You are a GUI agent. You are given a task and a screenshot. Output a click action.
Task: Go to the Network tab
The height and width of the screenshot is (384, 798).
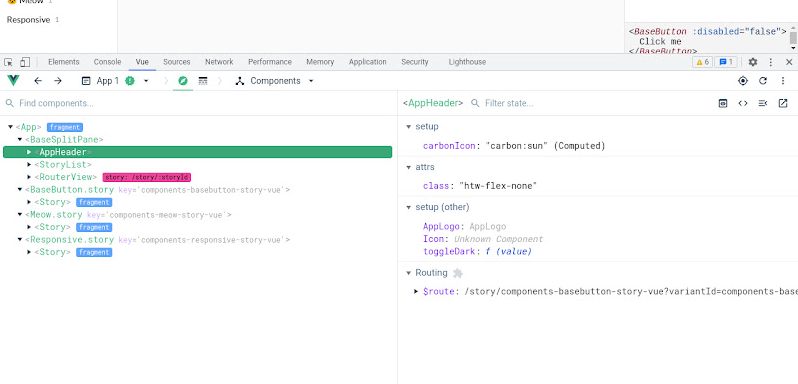click(x=219, y=62)
